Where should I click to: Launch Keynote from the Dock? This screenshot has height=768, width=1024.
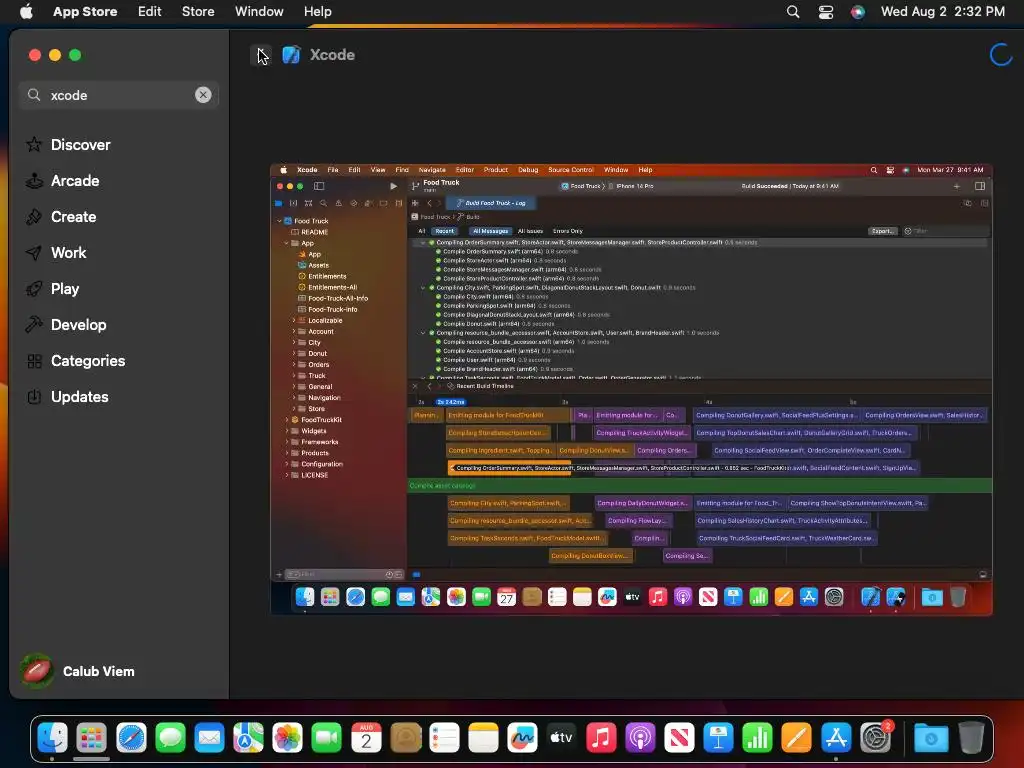tap(718, 738)
